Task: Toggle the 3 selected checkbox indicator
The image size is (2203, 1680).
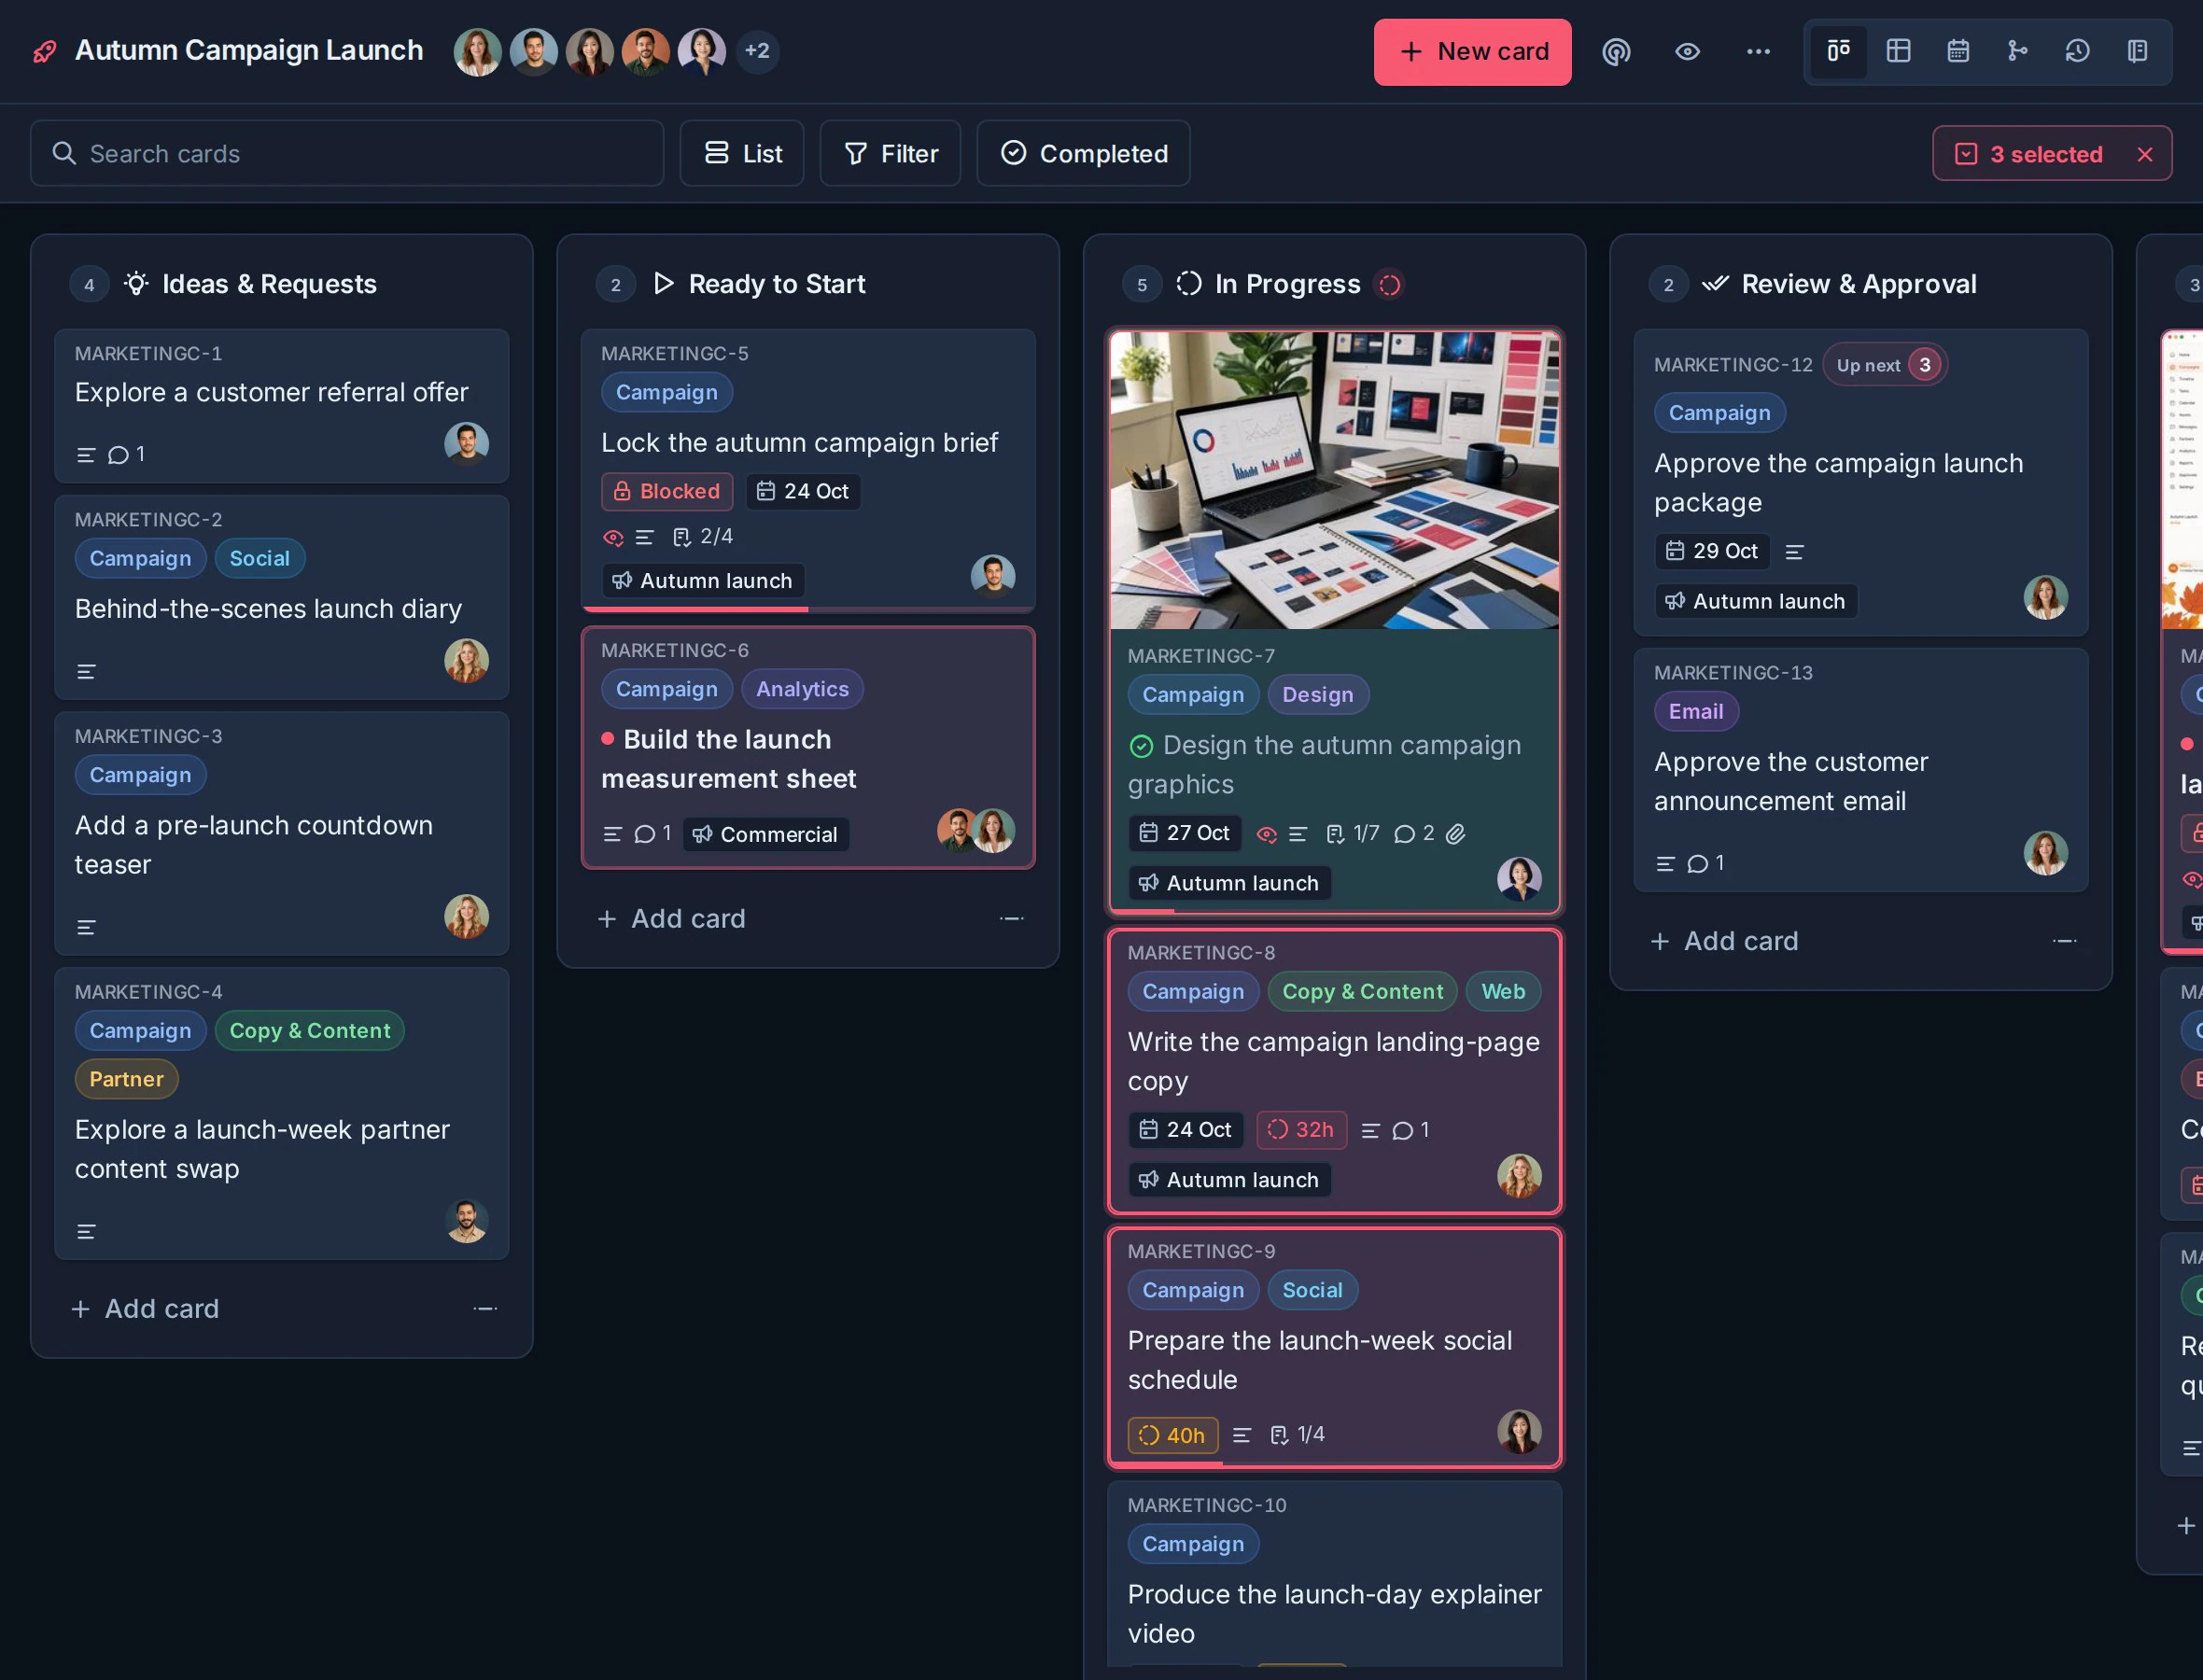Action: pos(1966,154)
